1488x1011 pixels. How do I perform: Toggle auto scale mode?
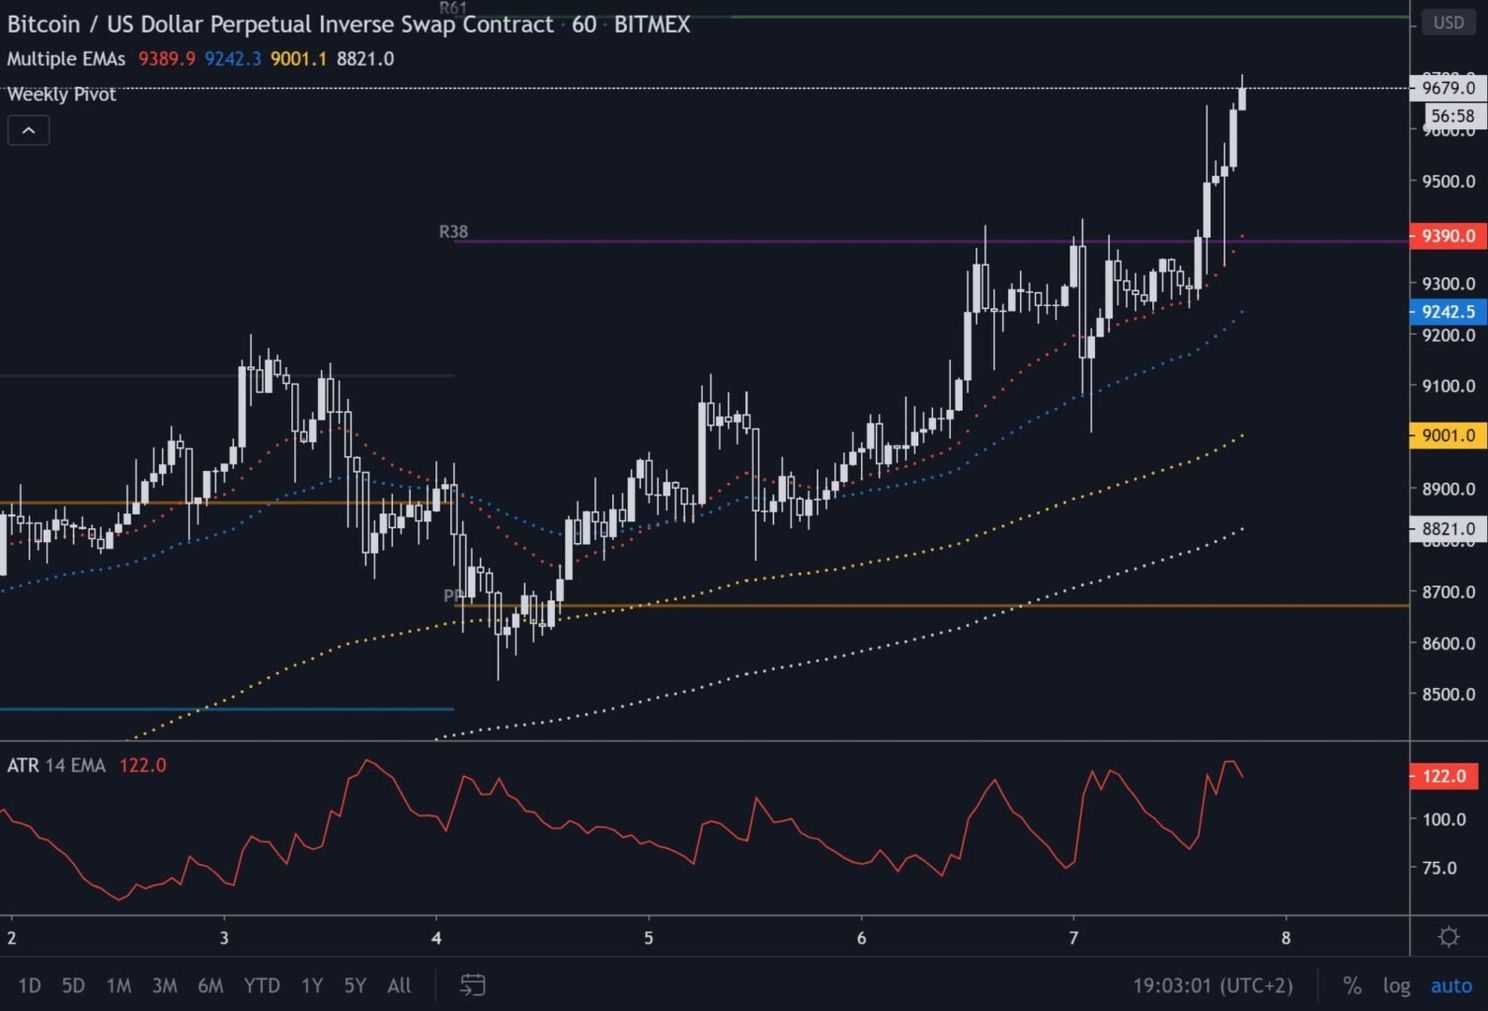(1451, 986)
